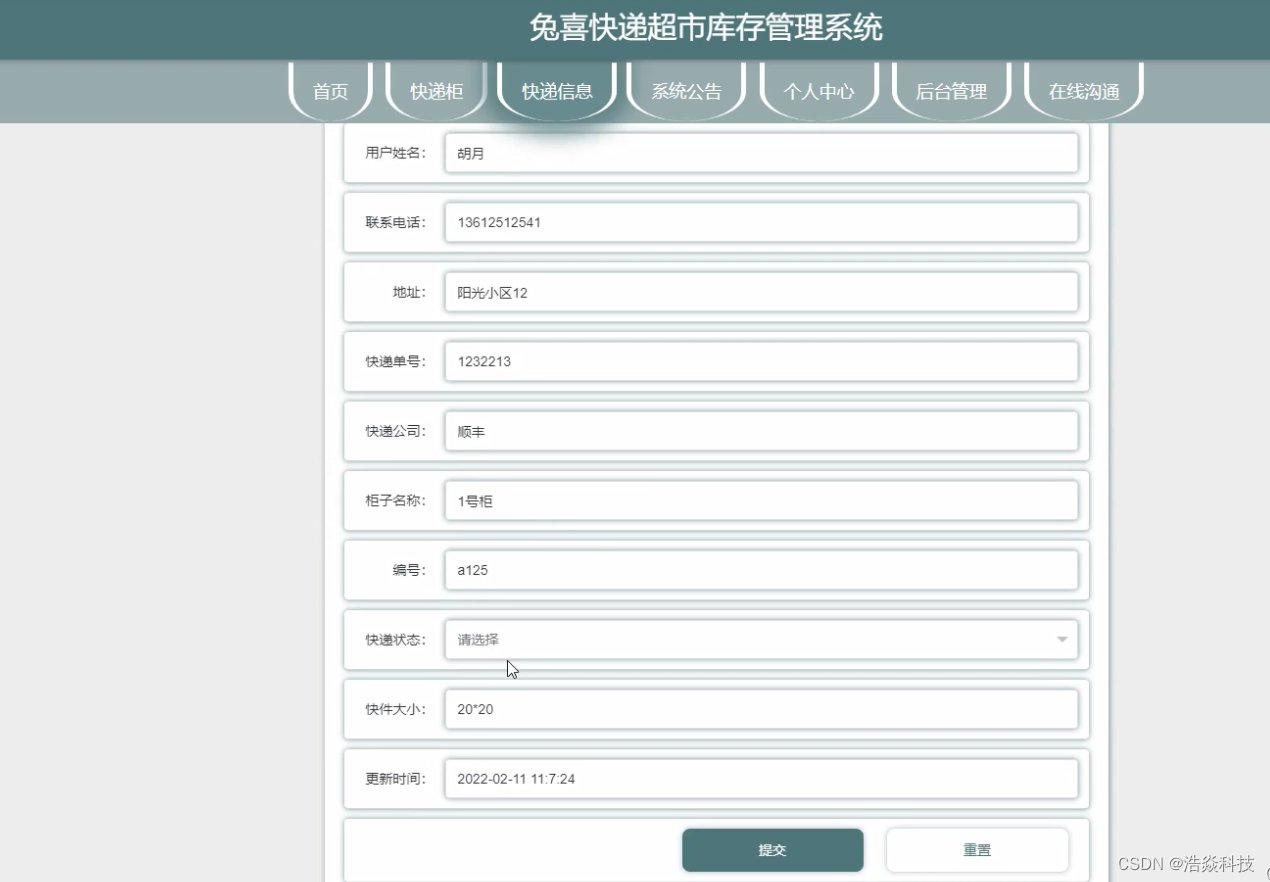
Task: Expand the 快递状态 selection arrow
Action: click(x=1062, y=639)
